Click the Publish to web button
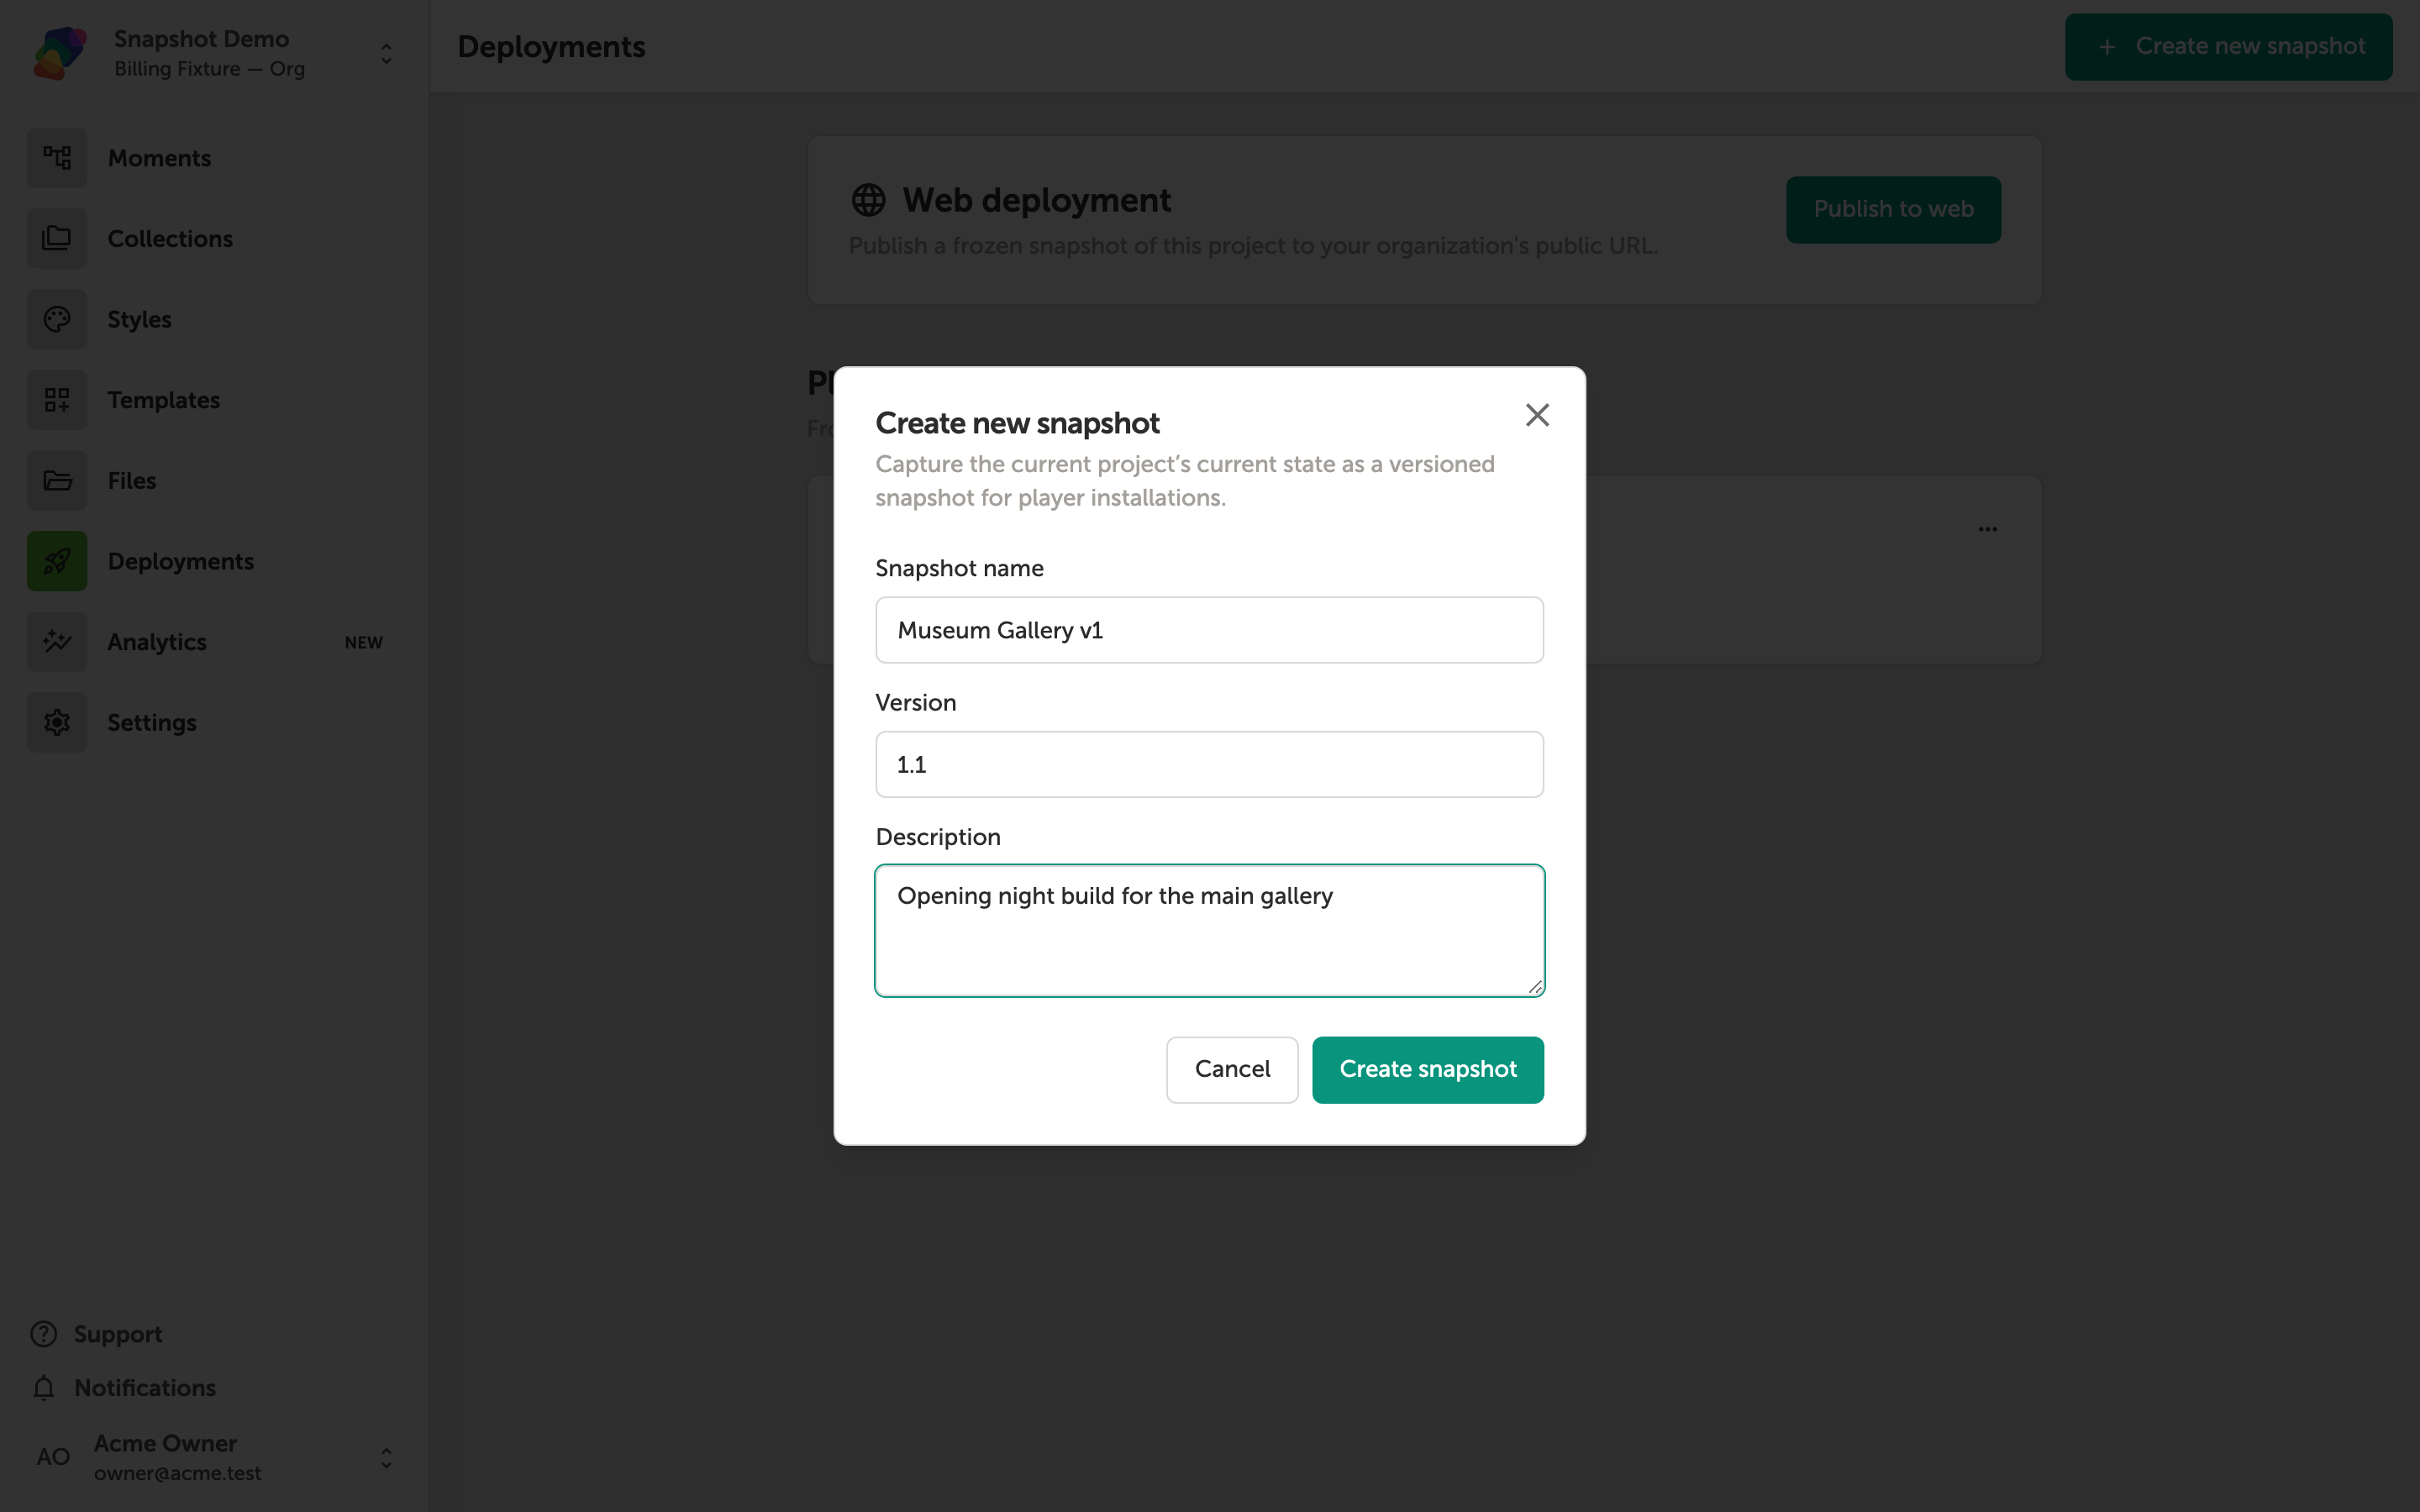This screenshot has width=2420, height=1512. click(1893, 209)
